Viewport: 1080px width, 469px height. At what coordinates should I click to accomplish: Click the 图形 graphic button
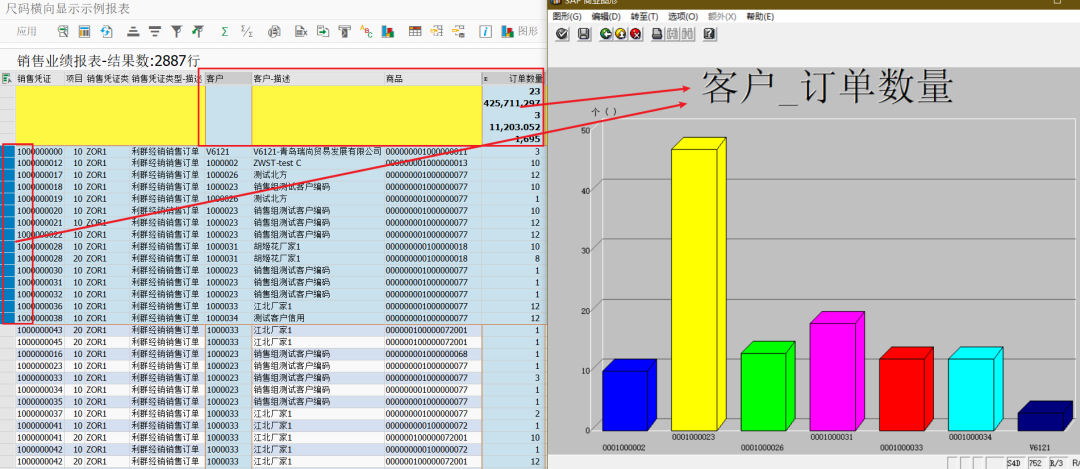[x=520, y=31]
